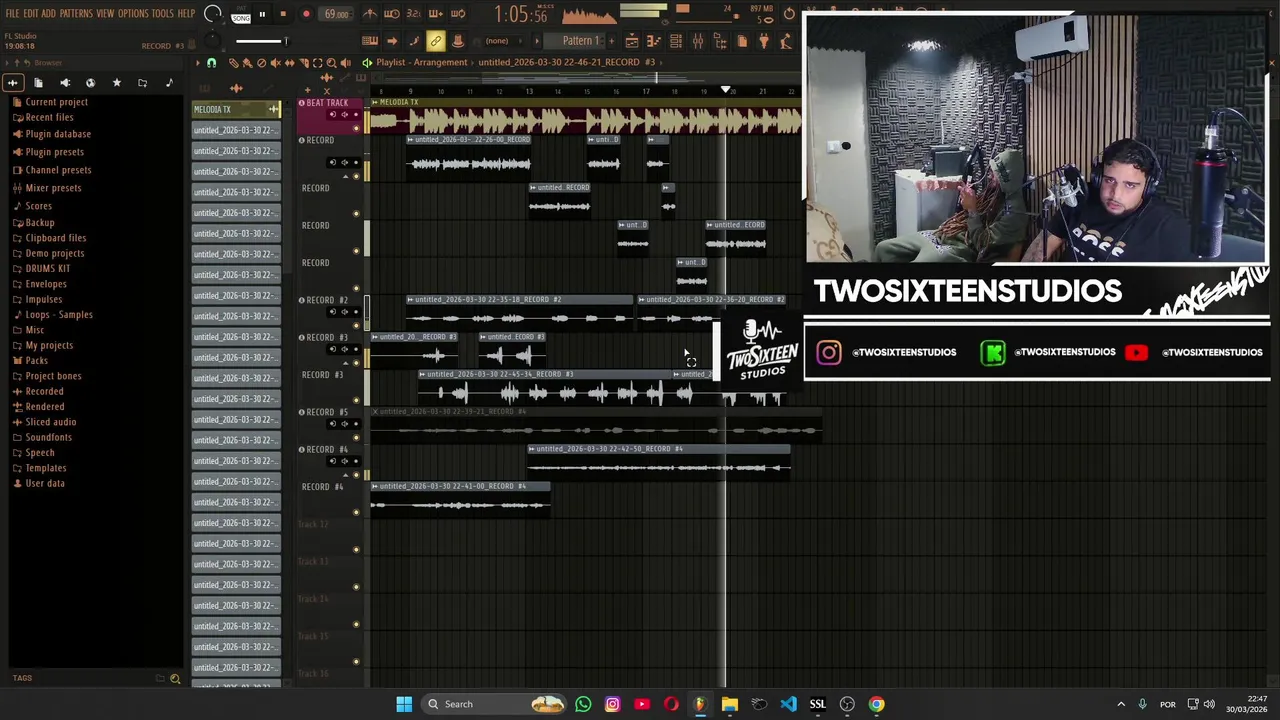
Task: Select the playlist slice tool
Action: click(x=304, y=63)
